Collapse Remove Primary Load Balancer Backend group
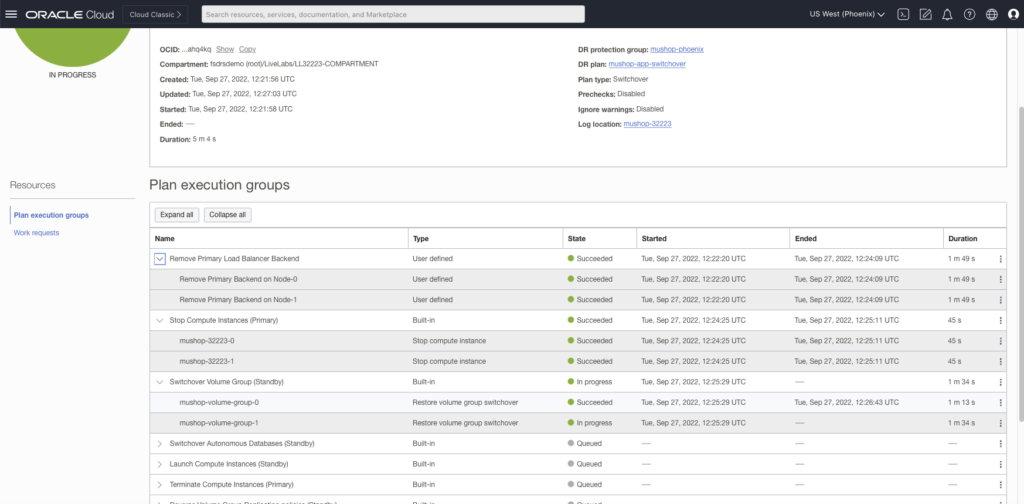 tap(160, 259)
